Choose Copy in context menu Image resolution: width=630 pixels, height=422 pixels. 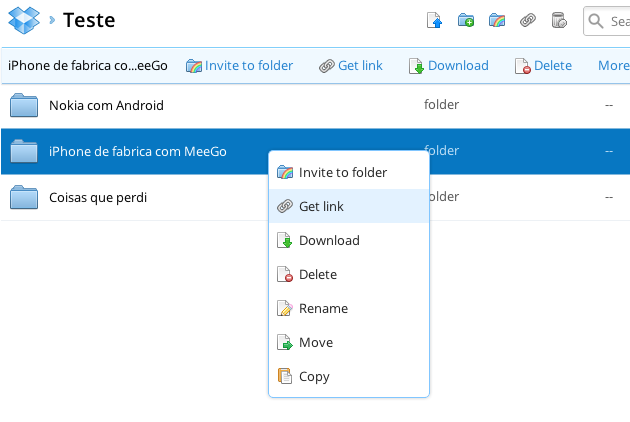pos(349,376)
